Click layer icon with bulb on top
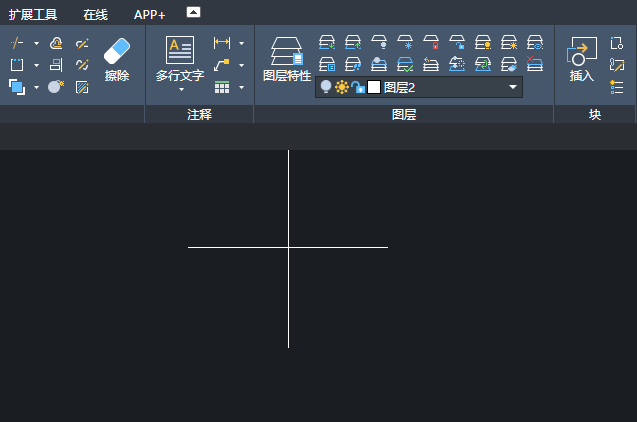 379,64
